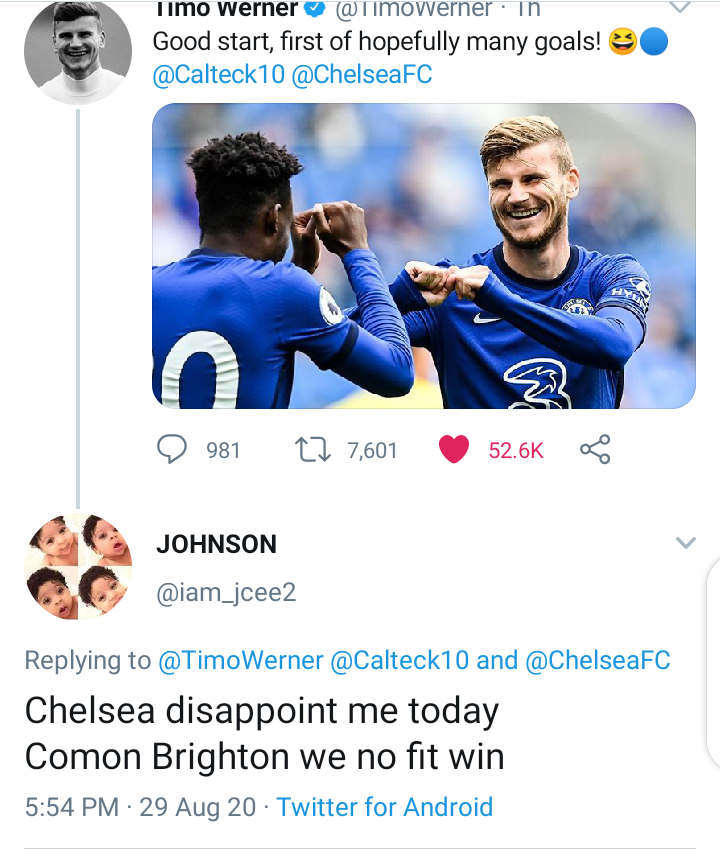Tap the 5:54 PM timestamp of the reply
Screen dimensions: 720x861
coord(72,807)
